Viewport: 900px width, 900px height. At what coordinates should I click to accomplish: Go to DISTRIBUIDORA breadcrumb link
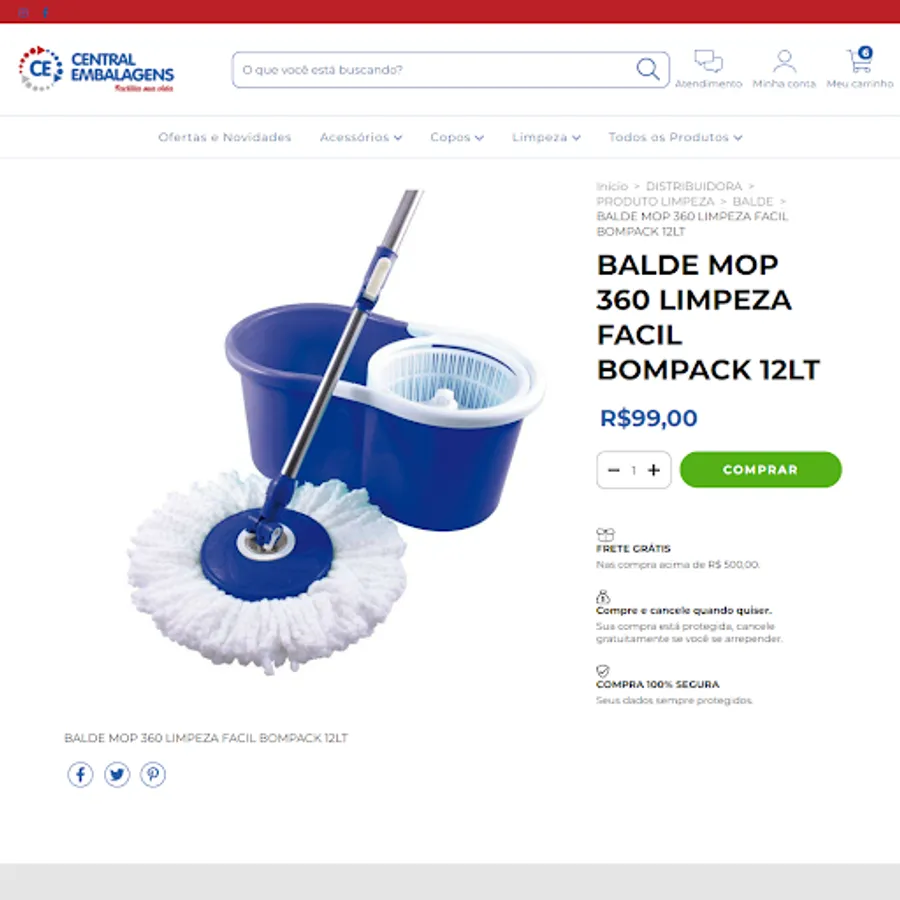694,187
